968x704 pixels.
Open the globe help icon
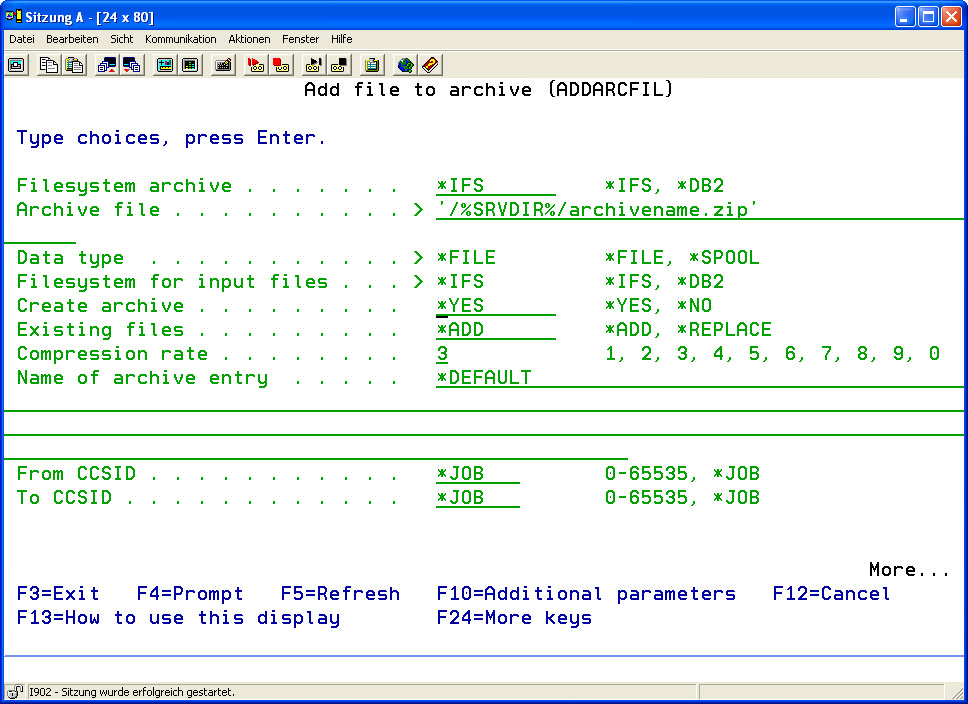[405, 65]
